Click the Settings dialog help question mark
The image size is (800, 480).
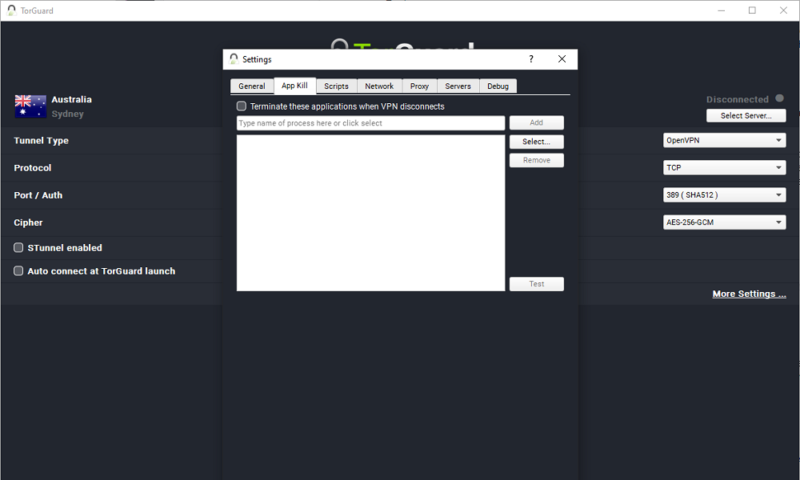click(531, 59)
